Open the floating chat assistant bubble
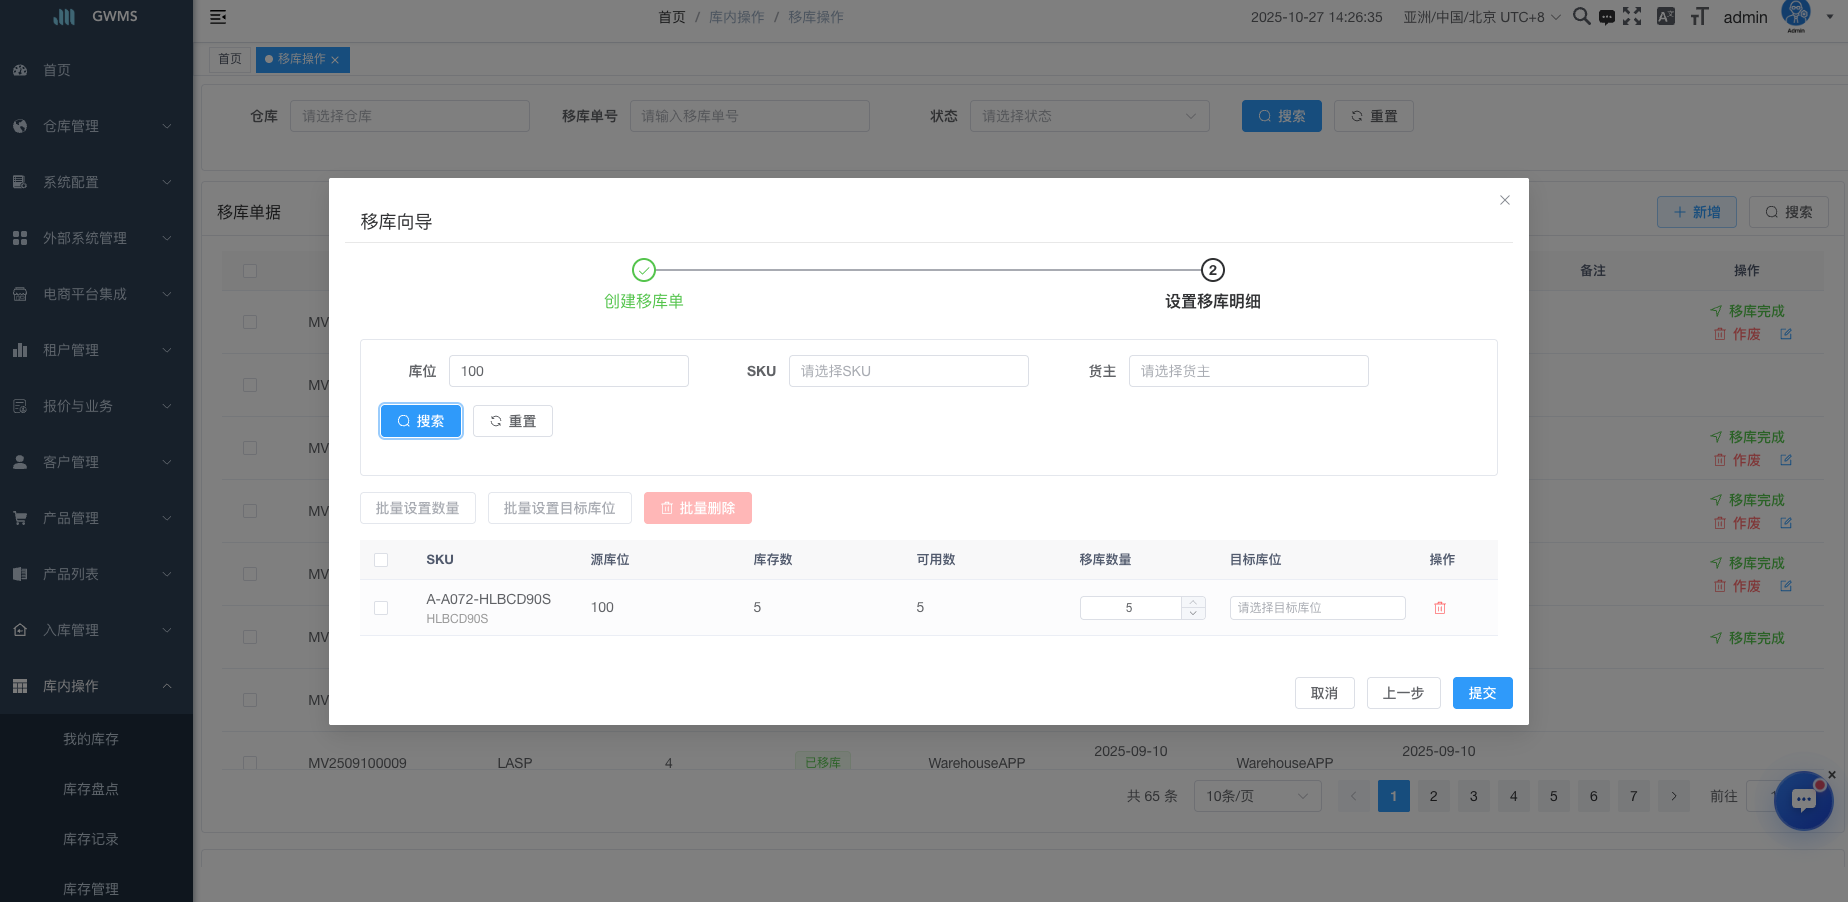1848x902 pixels. pos(1804,801)
